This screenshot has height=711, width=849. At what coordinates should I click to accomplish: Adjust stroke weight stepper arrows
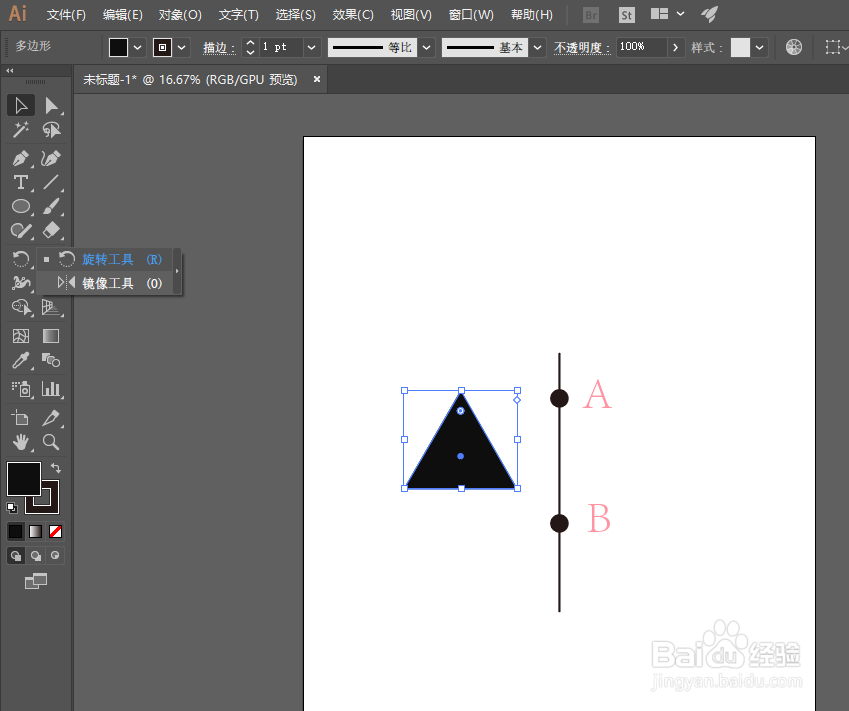[x=250, y=48]
